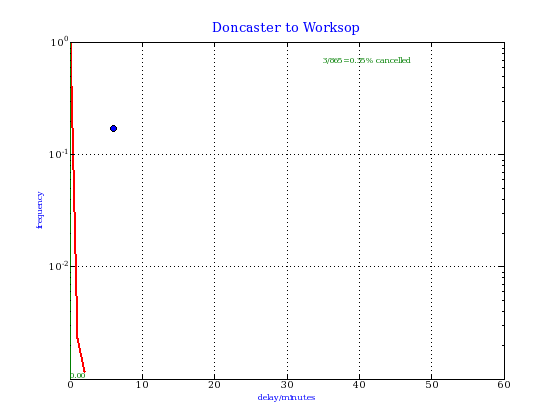Viewport: 560px width, 420px height.
Task: Click the y-axis tick label 10^0
Action: pos(59,42)
